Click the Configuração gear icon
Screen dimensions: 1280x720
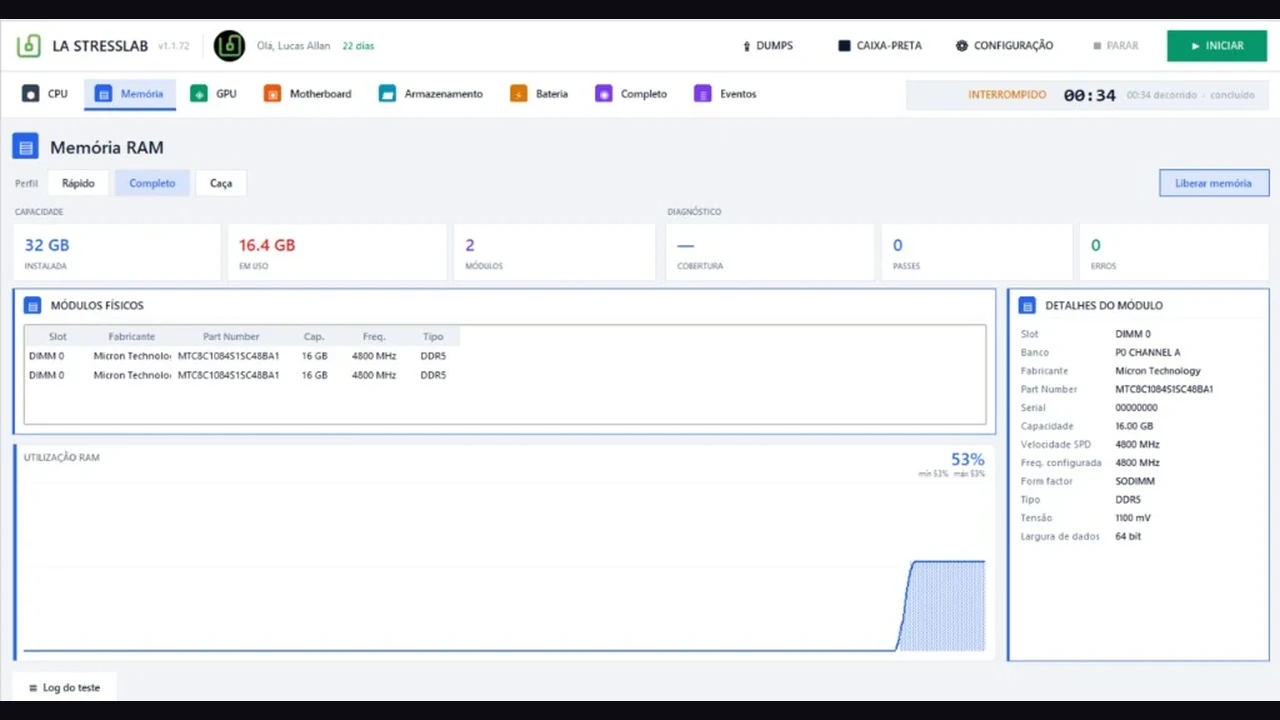962,46
